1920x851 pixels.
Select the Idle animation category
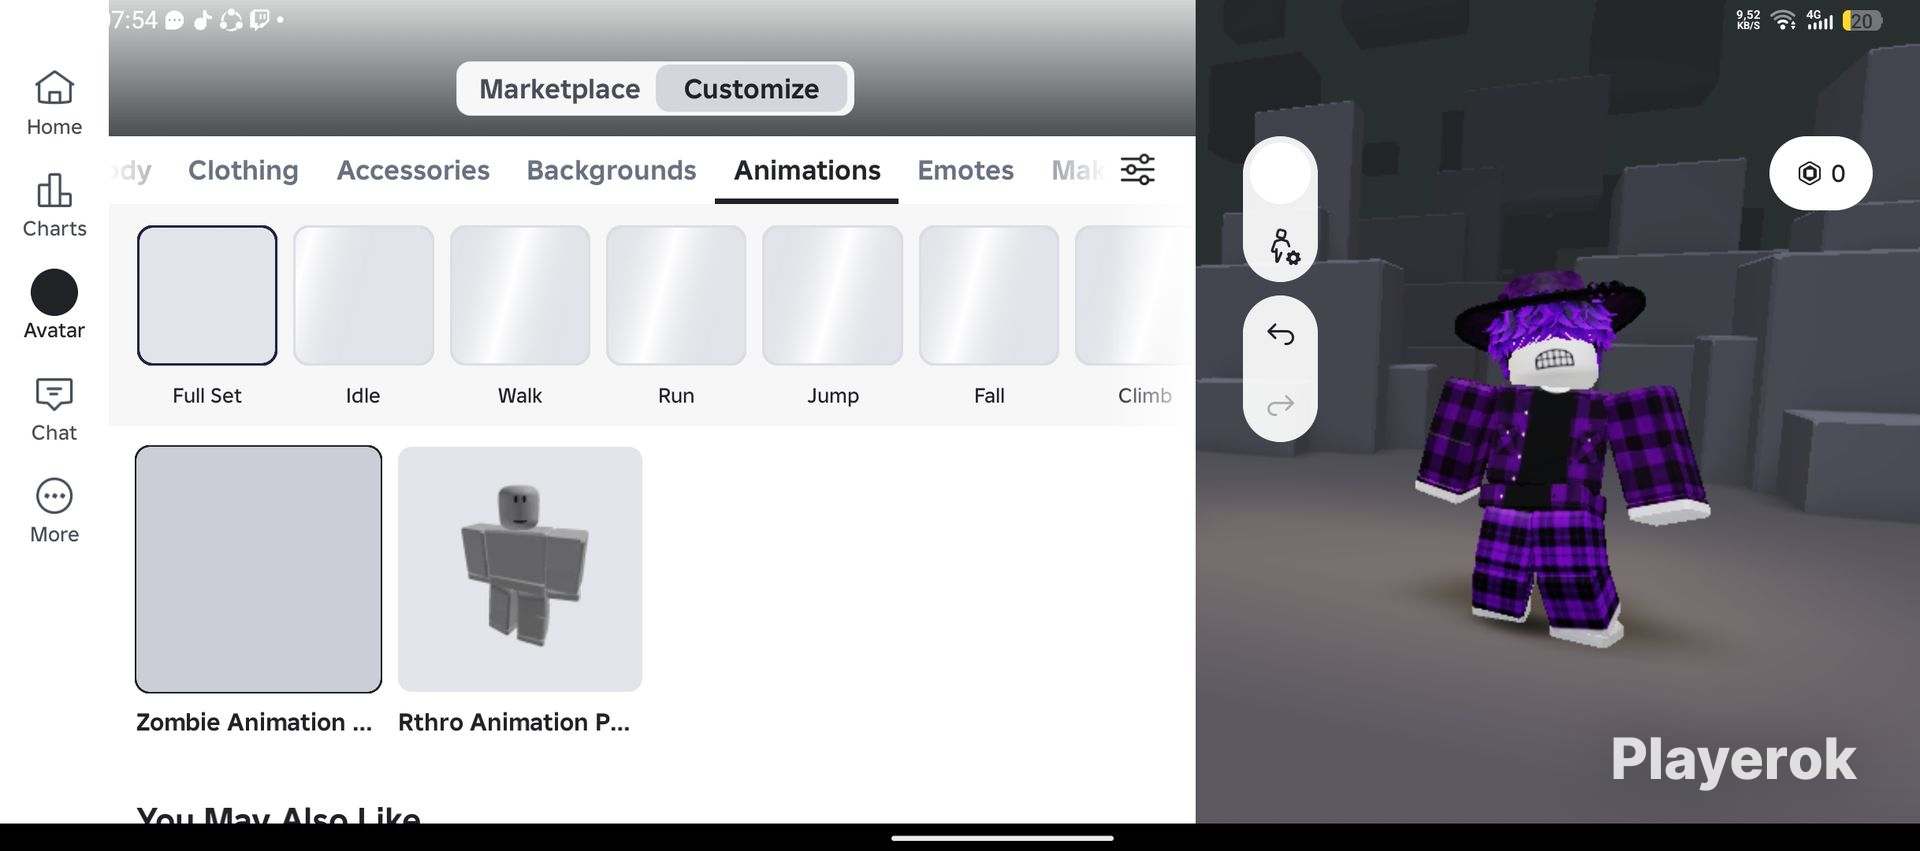pos(363,316)
